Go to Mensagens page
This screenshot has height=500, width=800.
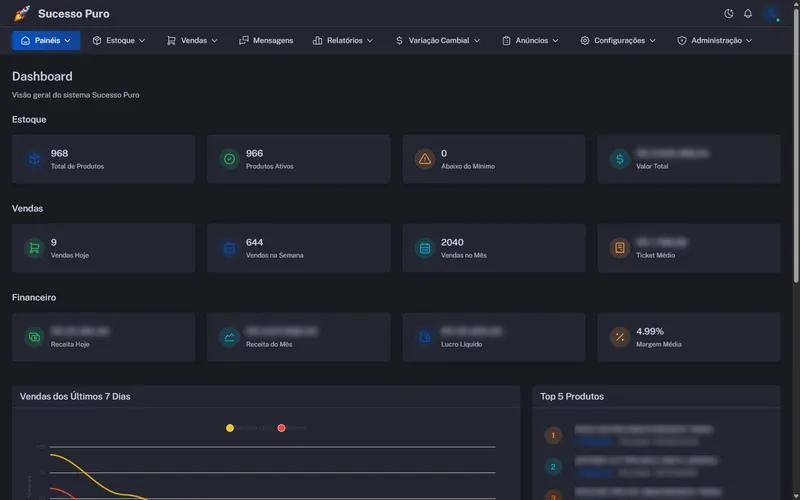click(266, 40)
